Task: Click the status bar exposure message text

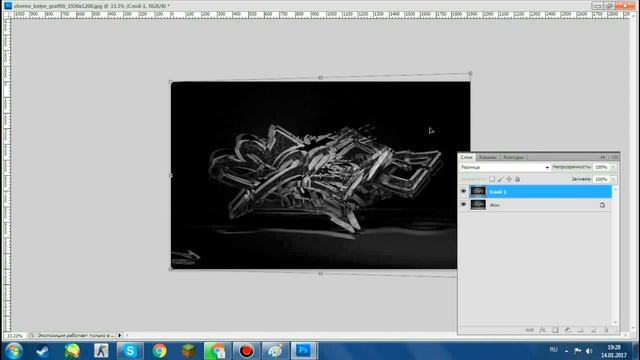Action: 76,336
